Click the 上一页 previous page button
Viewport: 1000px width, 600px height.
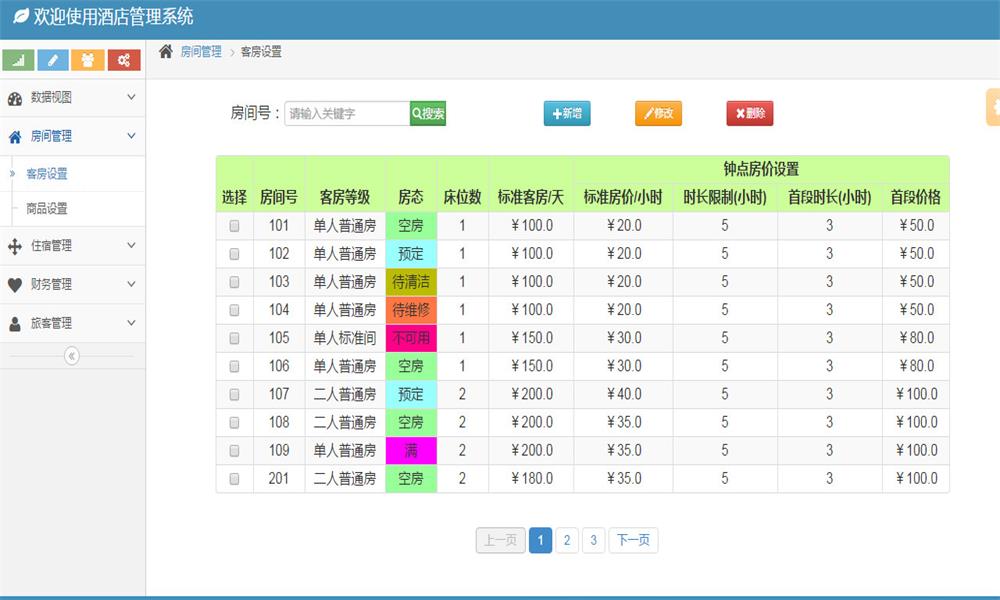(501, 541)
